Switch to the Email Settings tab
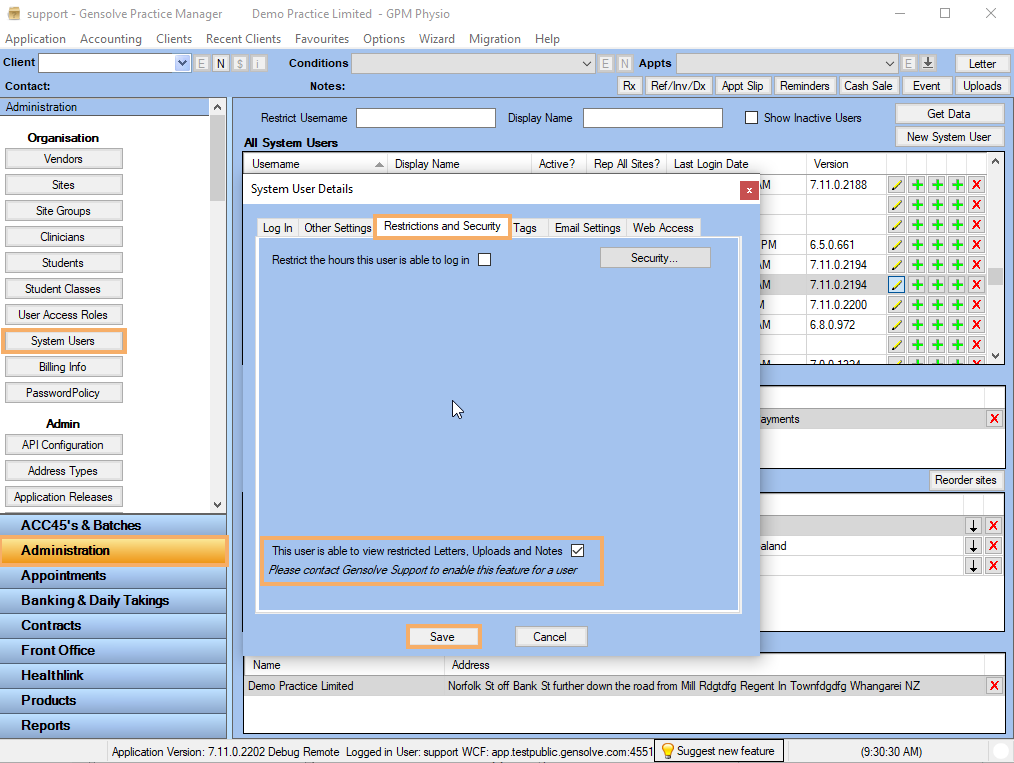The height and width of the screenshot is (763, 1014). (x=587, y=228)
